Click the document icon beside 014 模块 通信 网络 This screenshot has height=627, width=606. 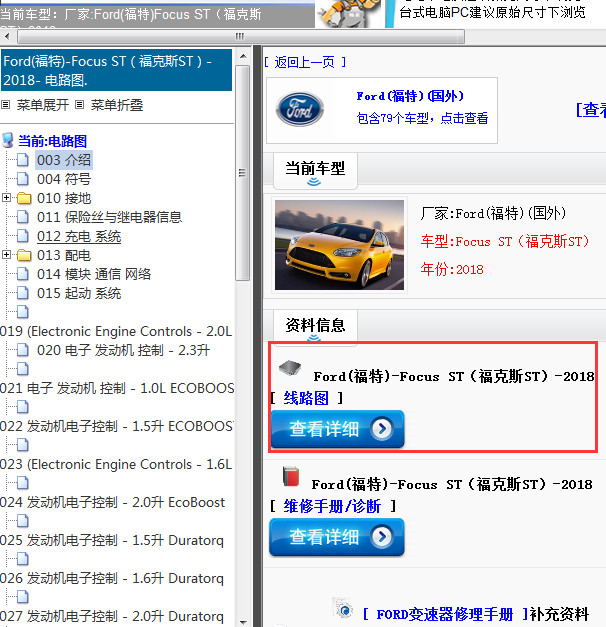(23, 274)
